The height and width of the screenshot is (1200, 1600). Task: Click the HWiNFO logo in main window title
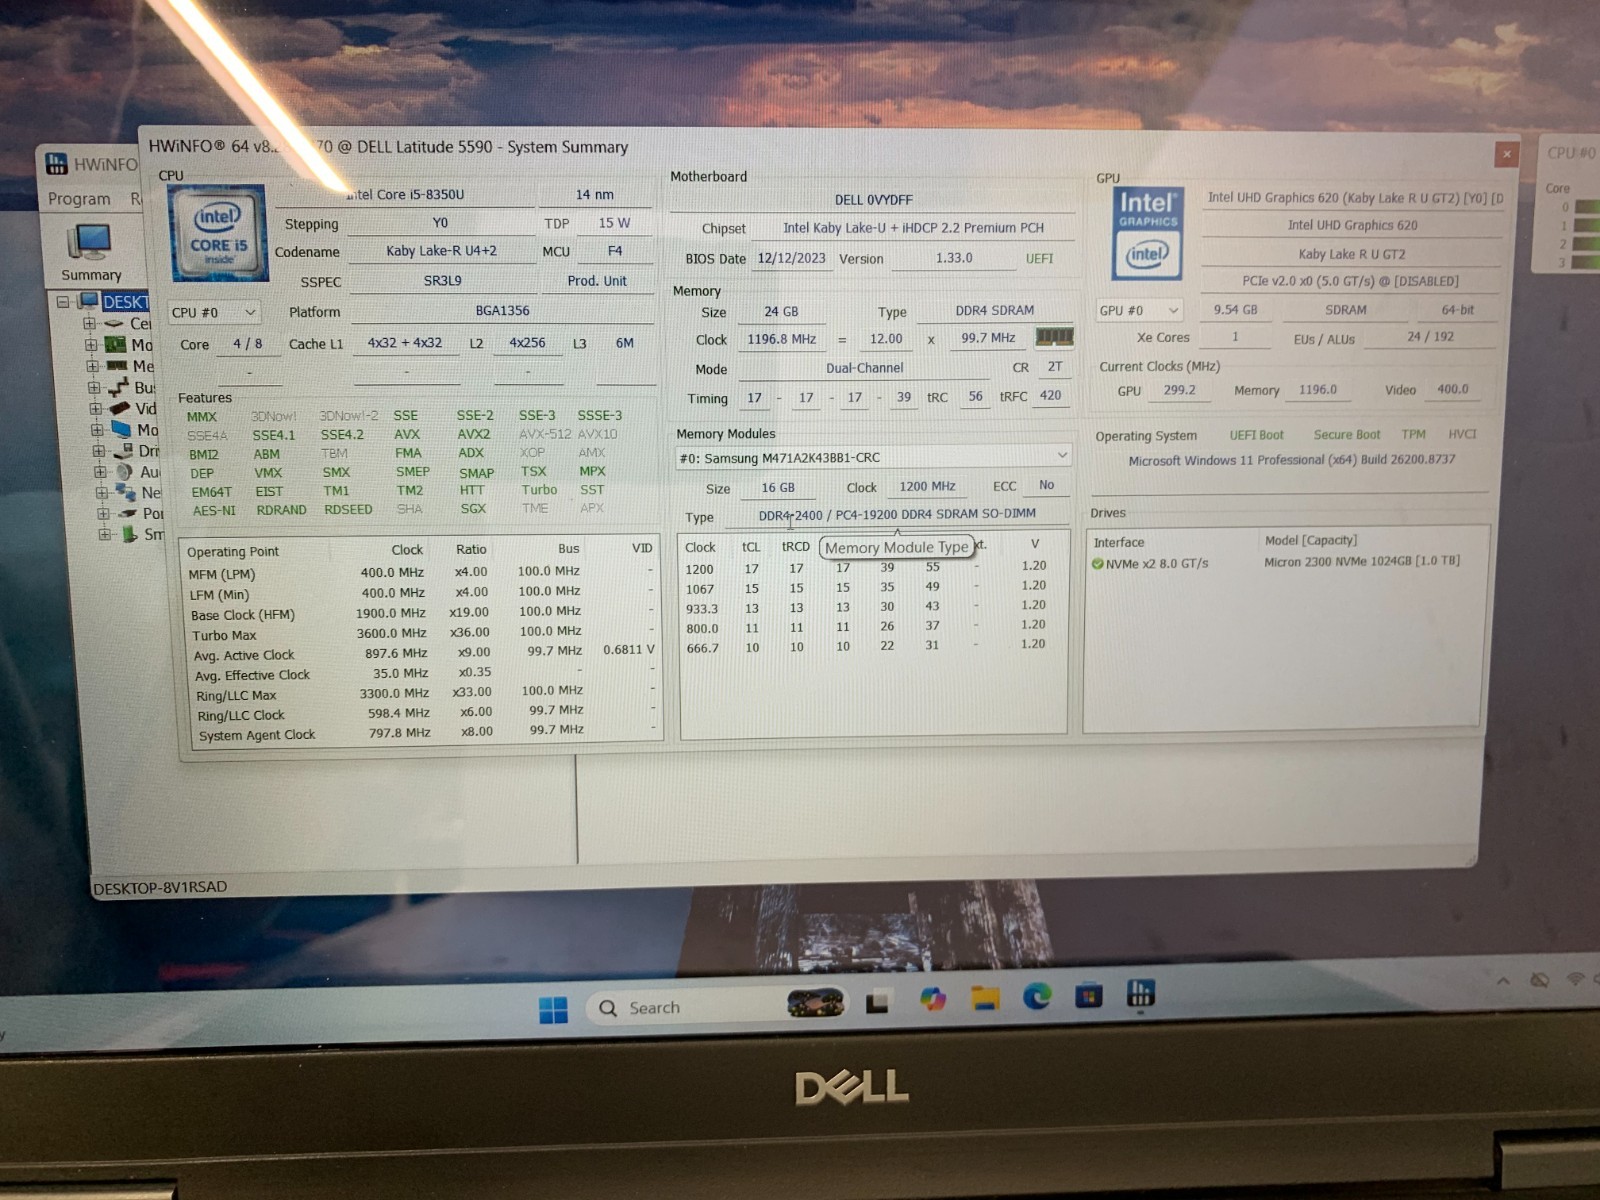pyautogui.click(x=57, y=164)
